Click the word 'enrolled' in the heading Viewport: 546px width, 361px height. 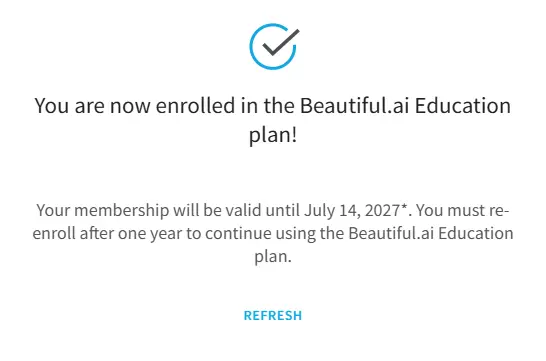click(195, 105)
